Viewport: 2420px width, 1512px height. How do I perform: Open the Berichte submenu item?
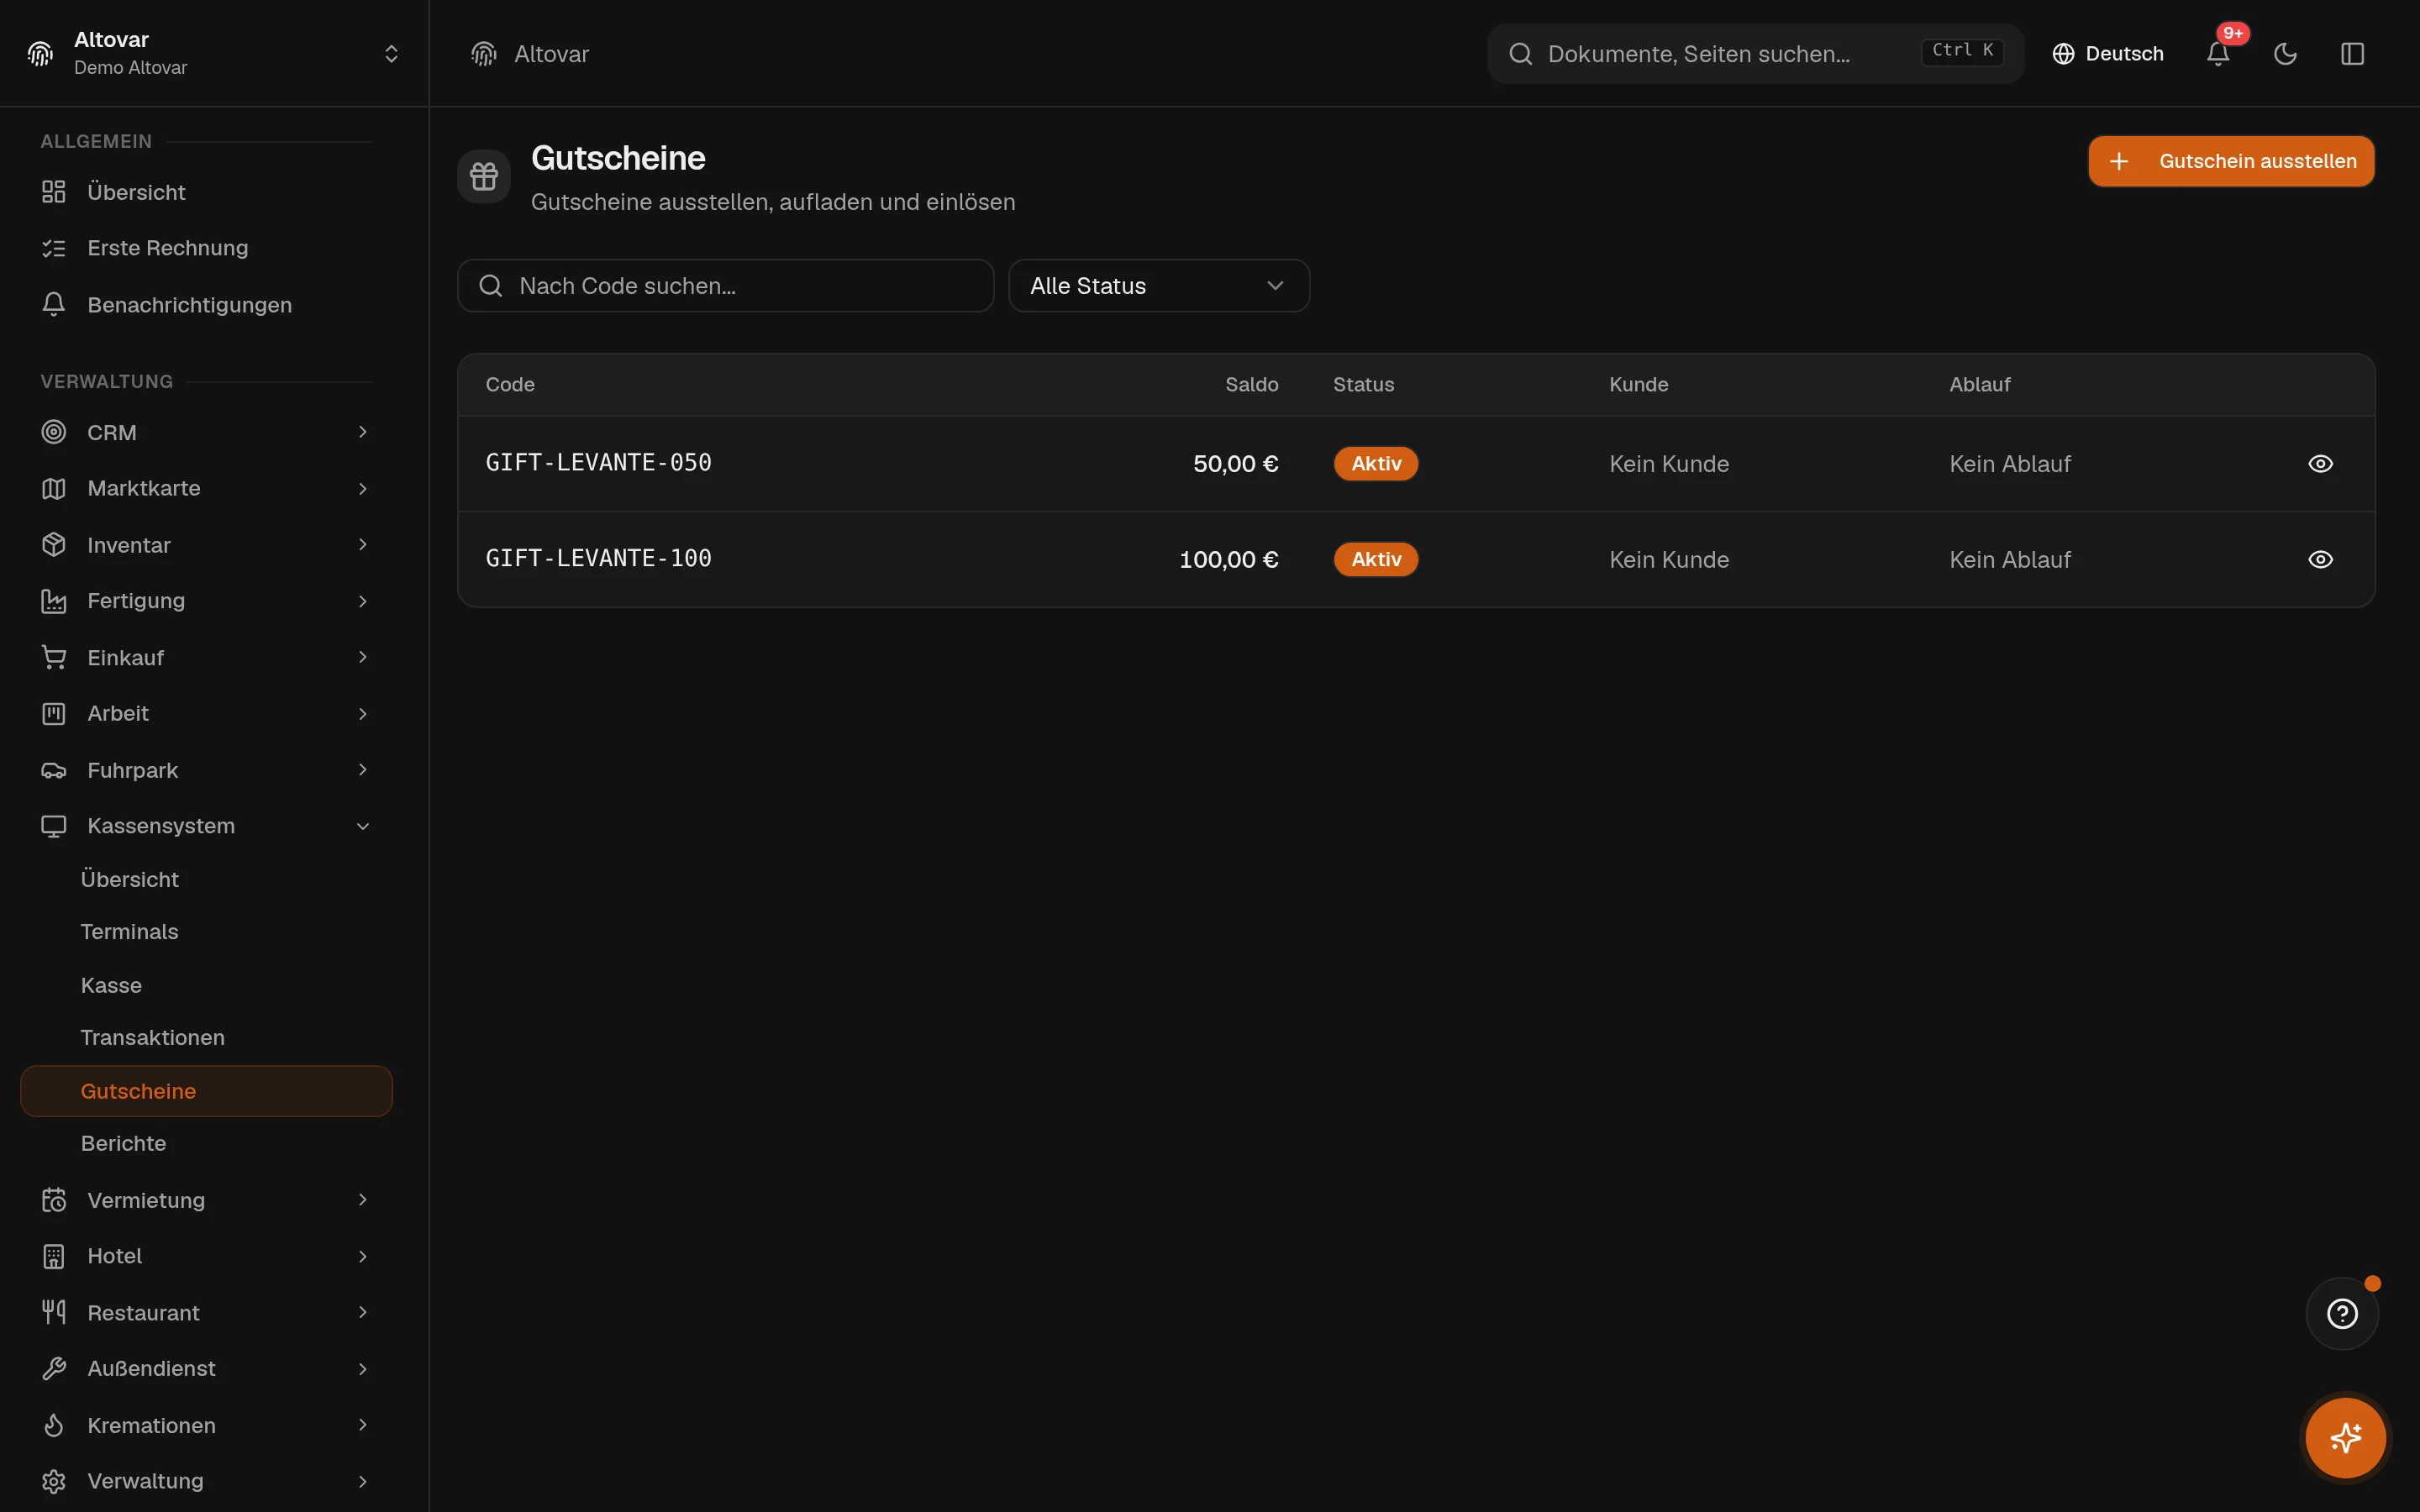coord(206,1143)
